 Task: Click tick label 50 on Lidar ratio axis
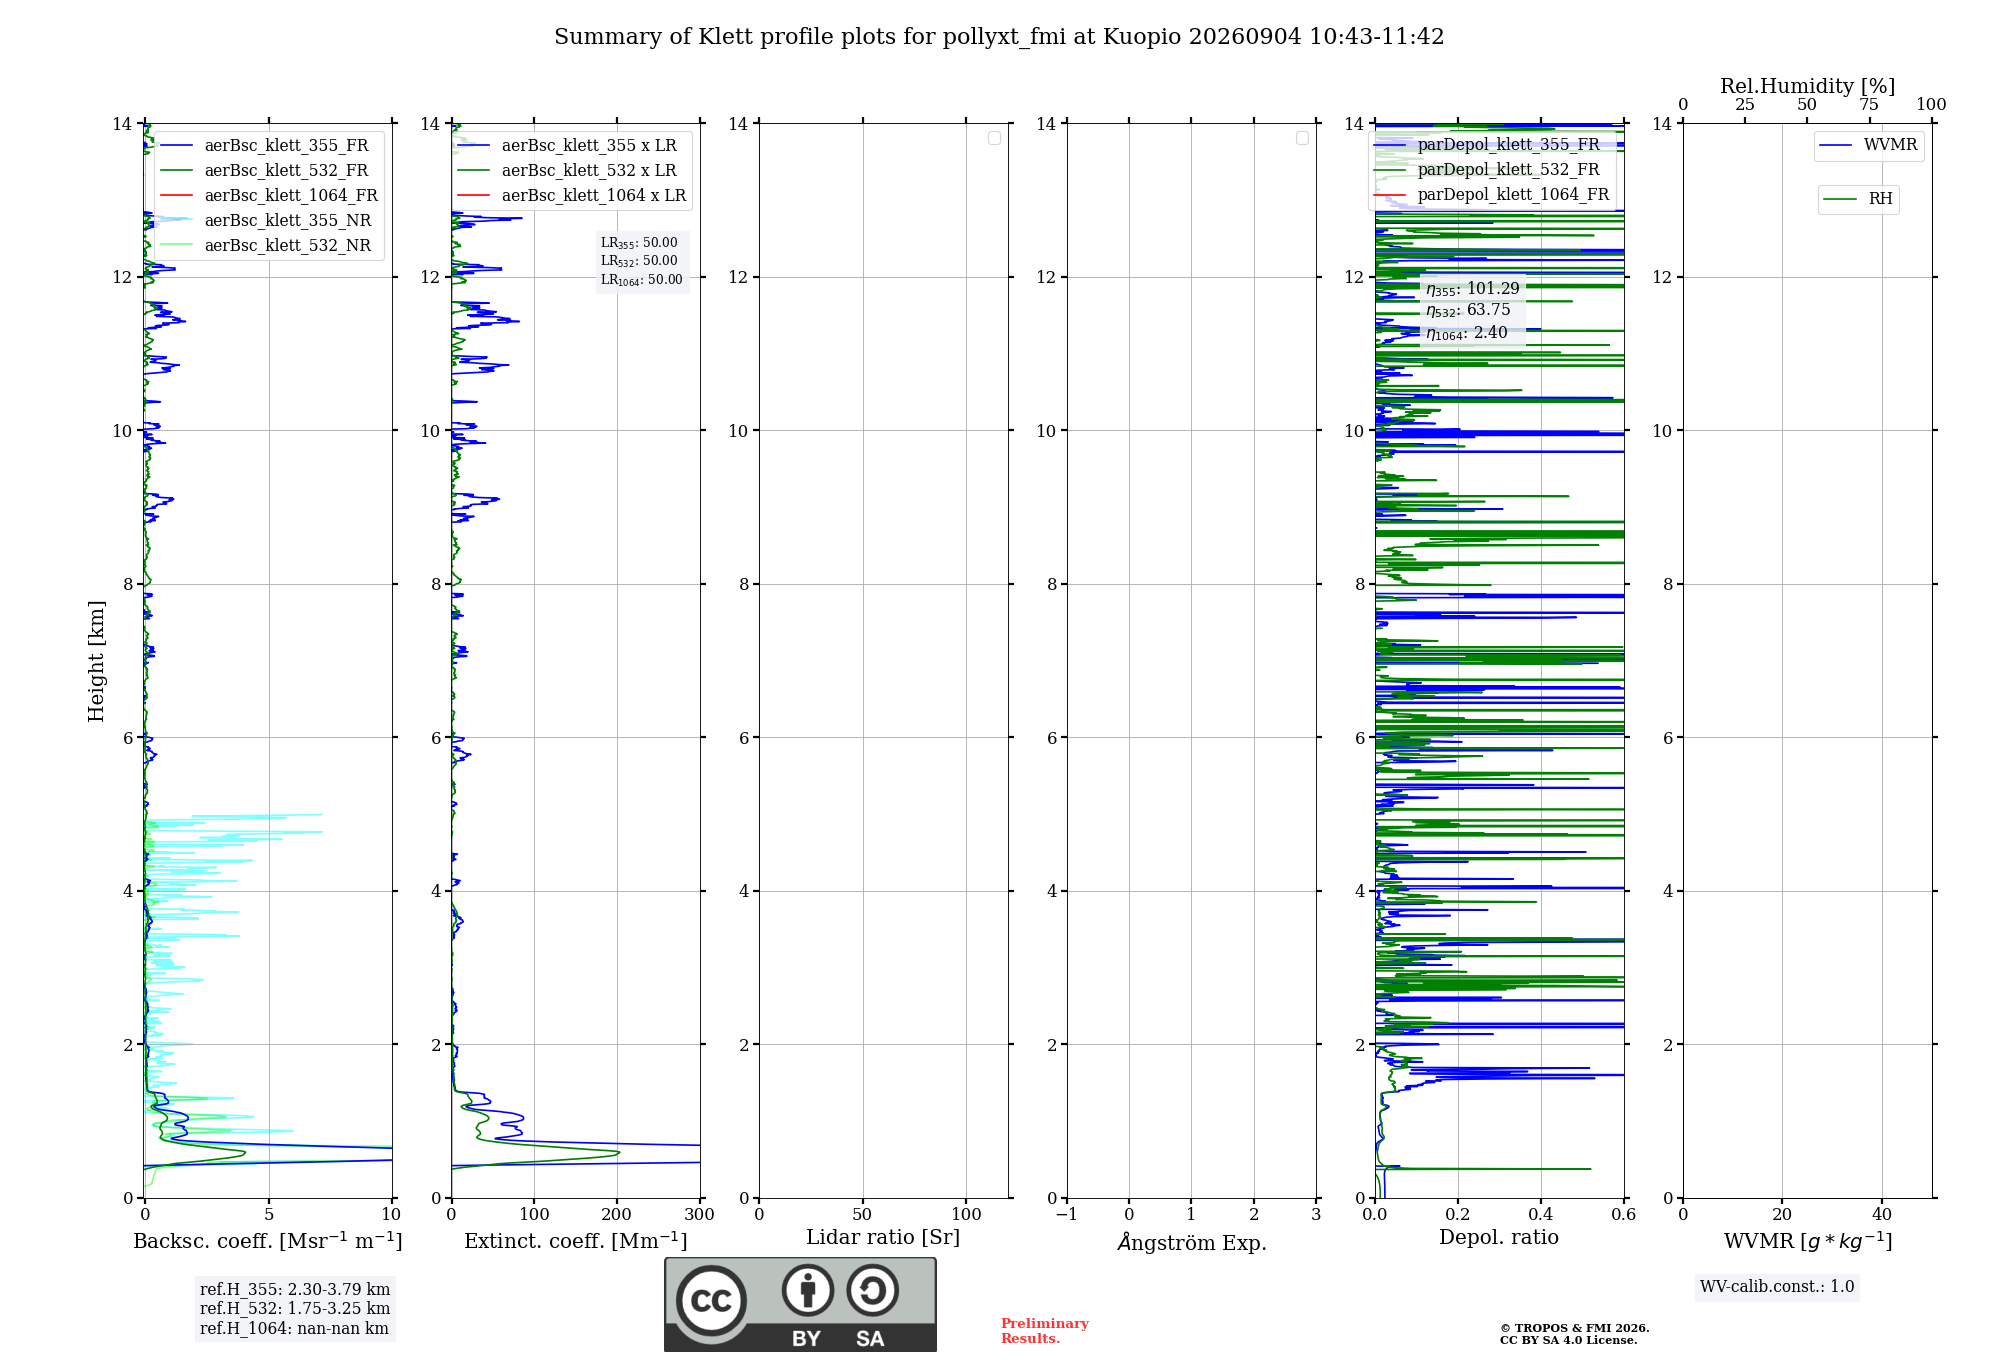(x=863, y=1215)
